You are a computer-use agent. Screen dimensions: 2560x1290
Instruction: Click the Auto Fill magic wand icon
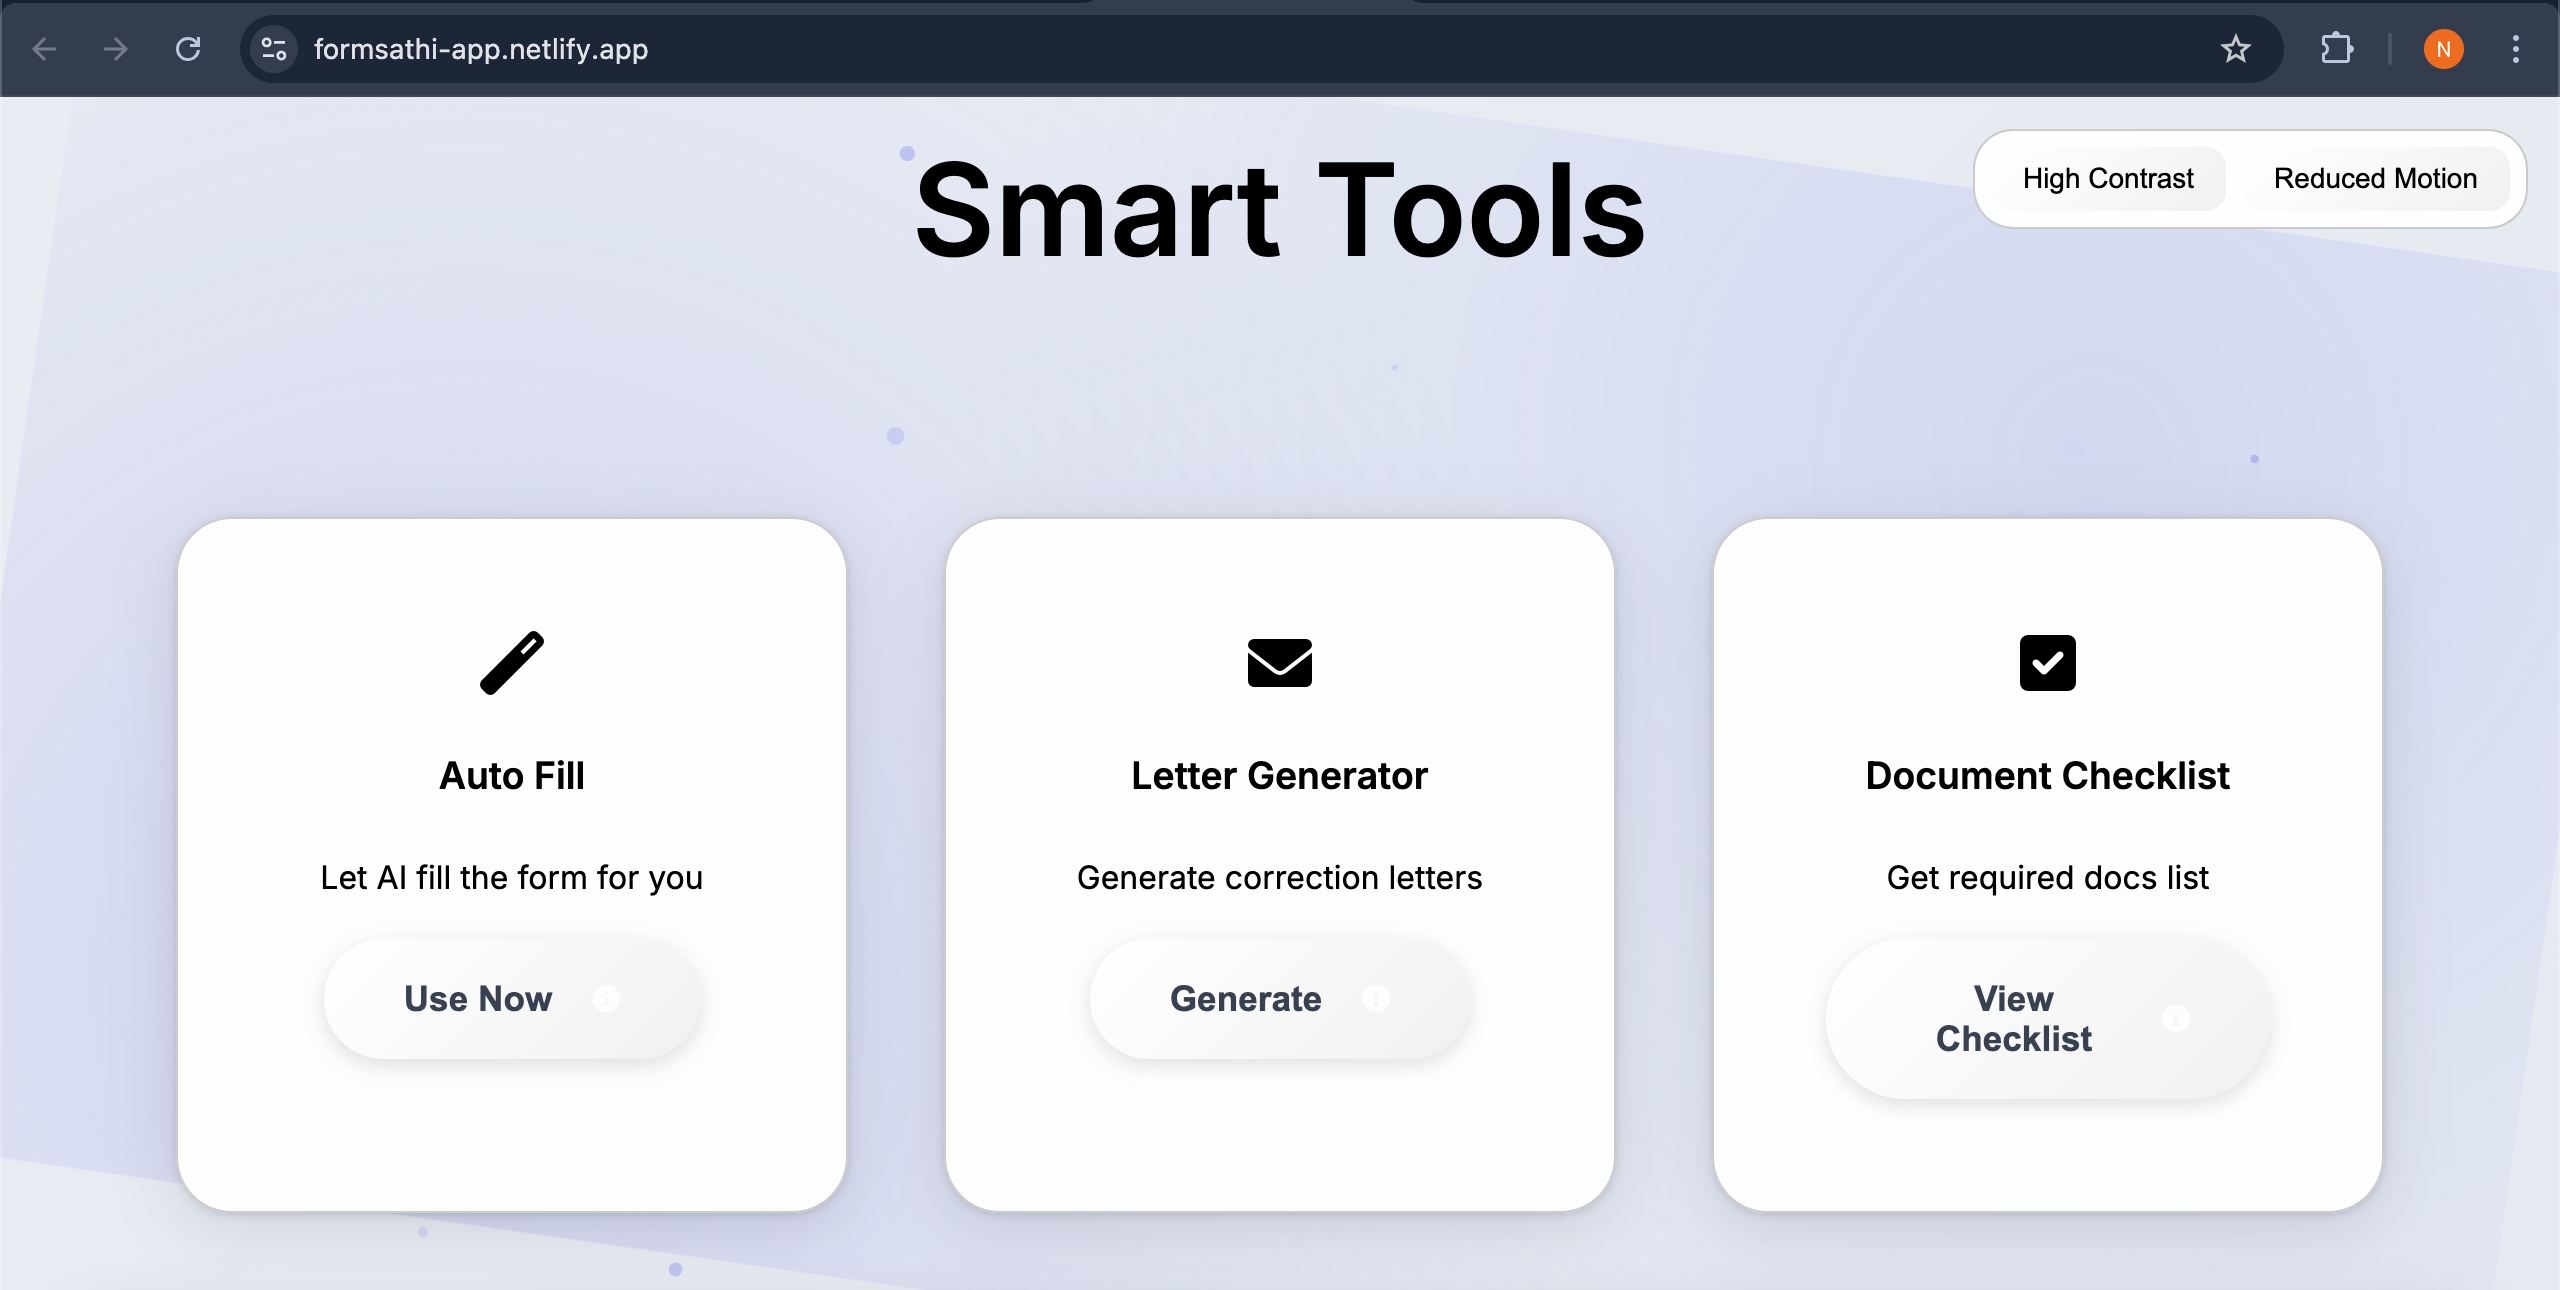tap(512, 663)
